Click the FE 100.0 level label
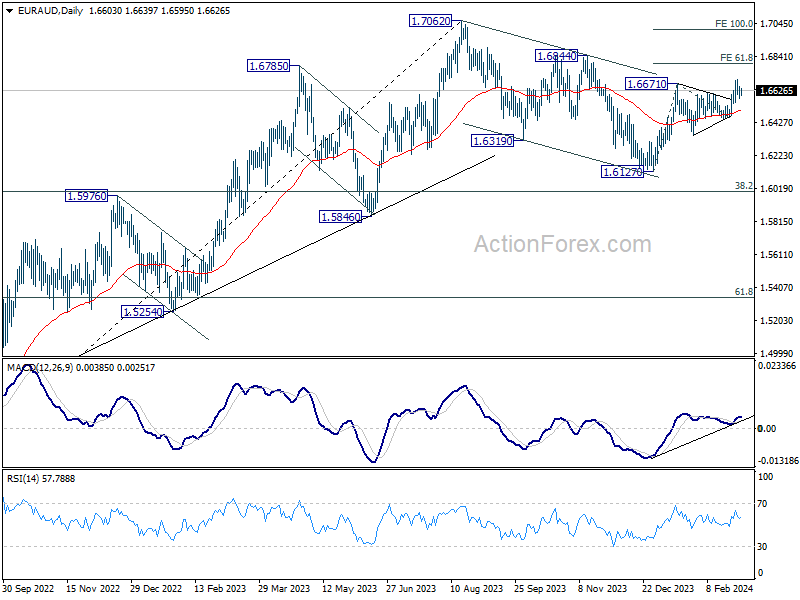The image size is (800, 600). (734, 23)
